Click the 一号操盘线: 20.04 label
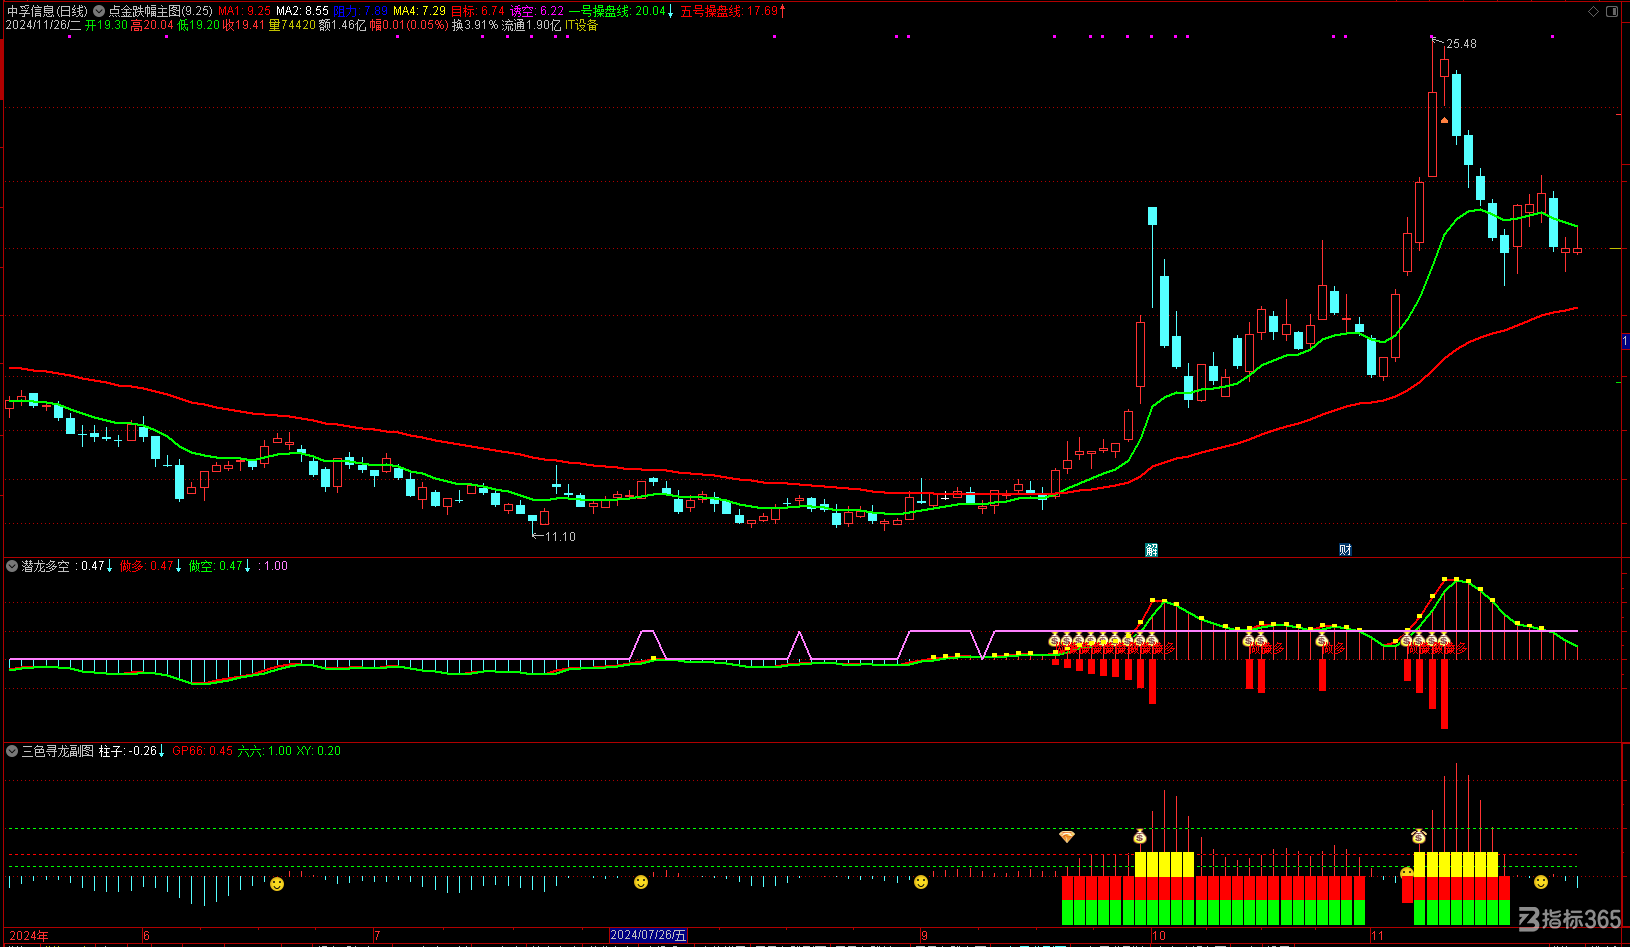The height and width of the screenshot is (947, 1630). 621,11
